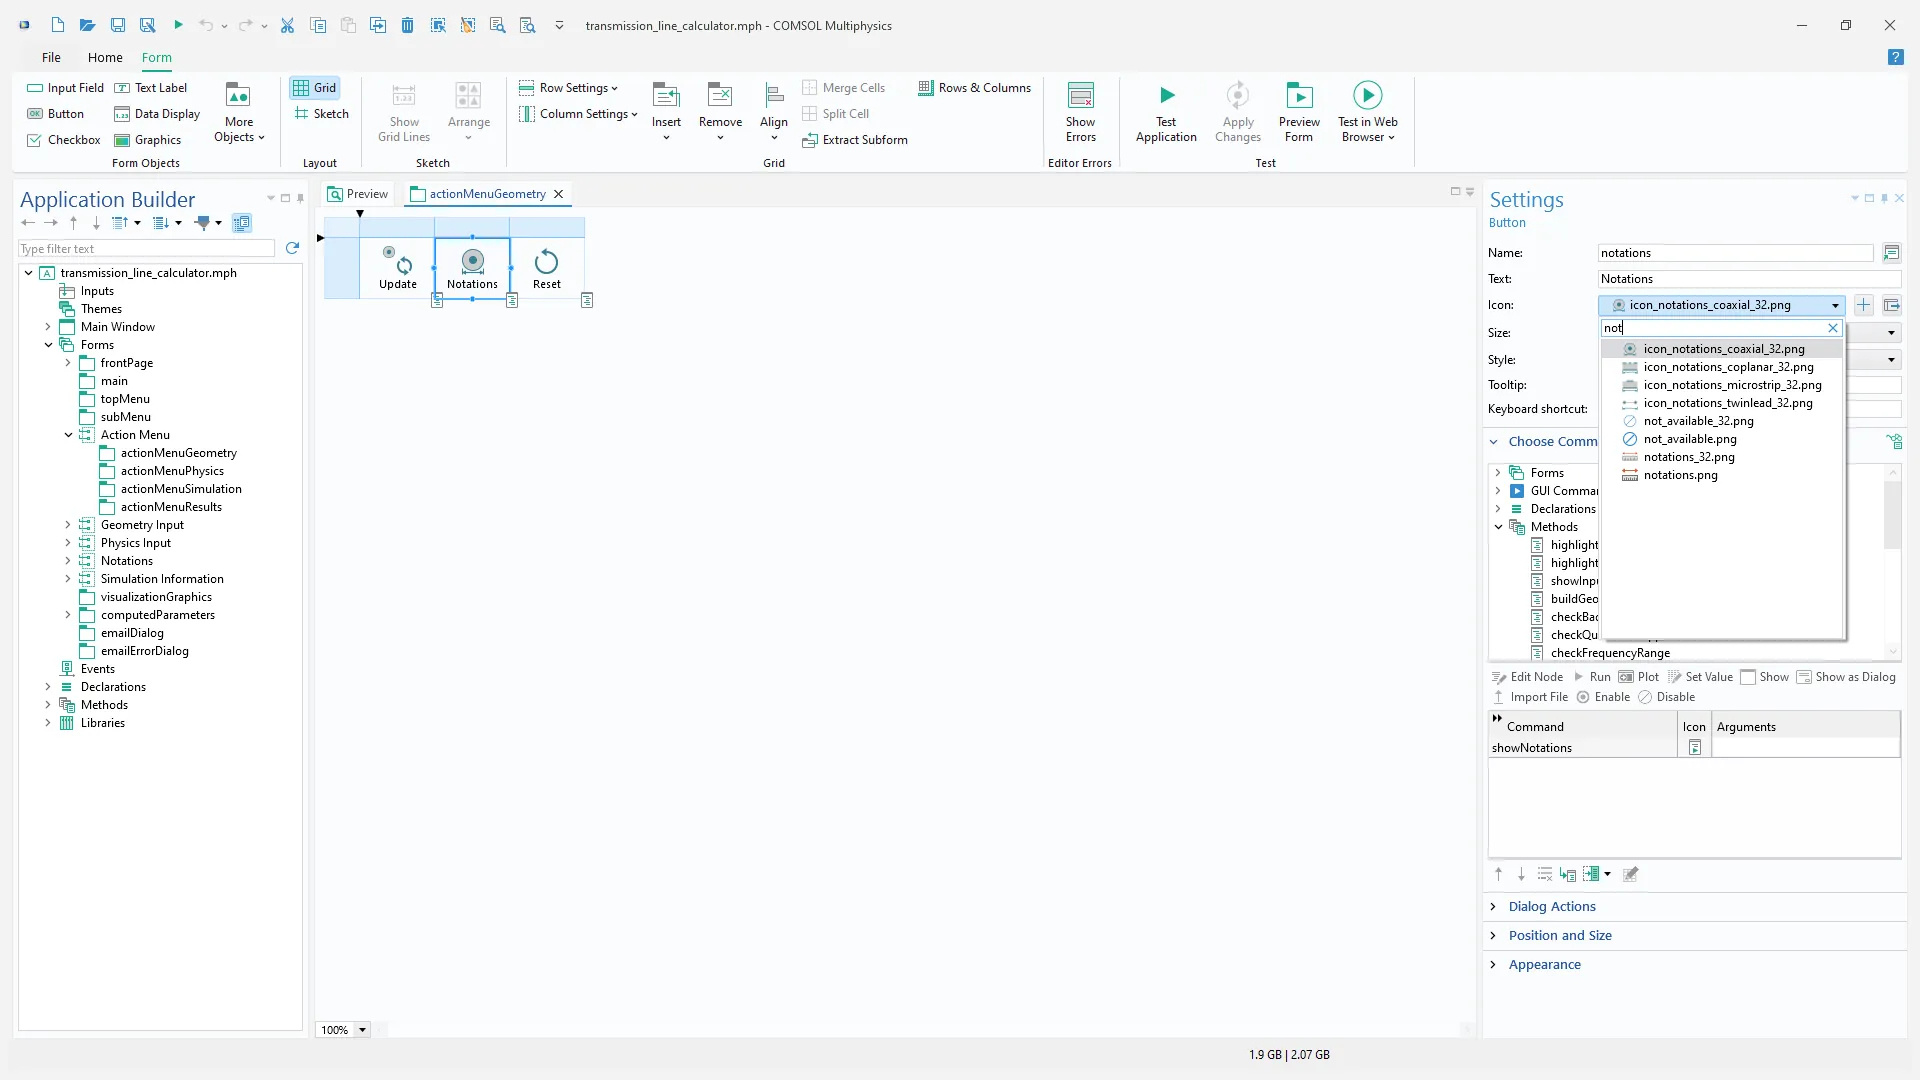Select icon_notations_microstrip_32.png from list
Viewport: 1920px width, 1080px height.
click(1732, 385)
